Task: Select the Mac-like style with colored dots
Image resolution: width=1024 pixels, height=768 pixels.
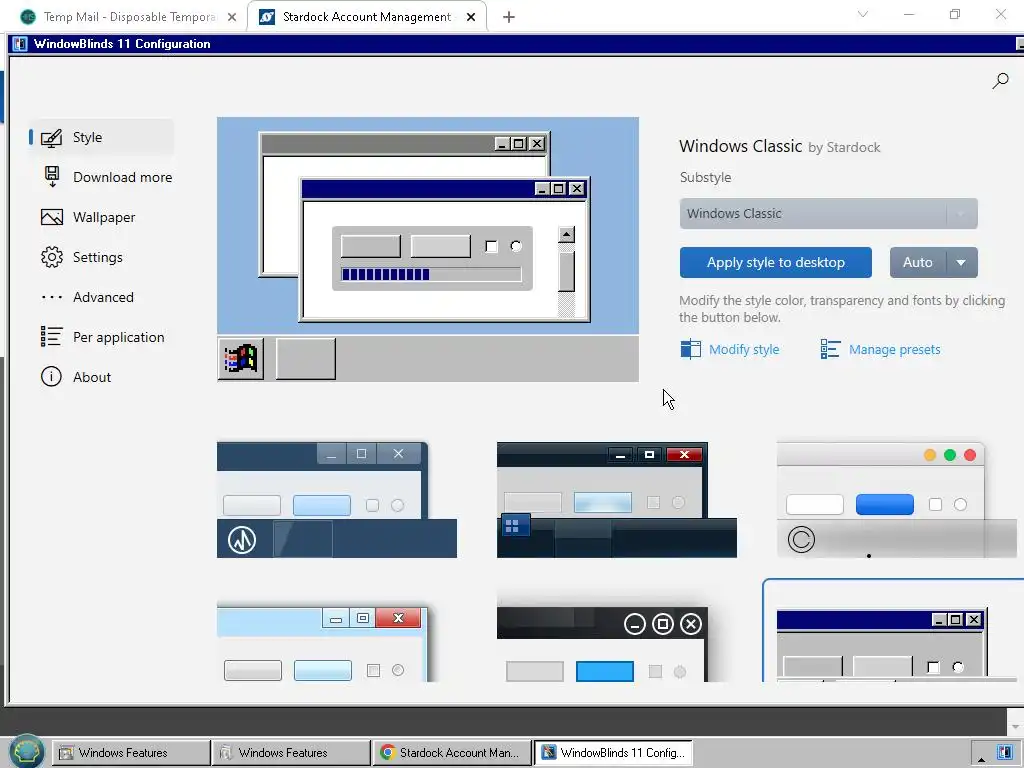Action: [896, 500]
